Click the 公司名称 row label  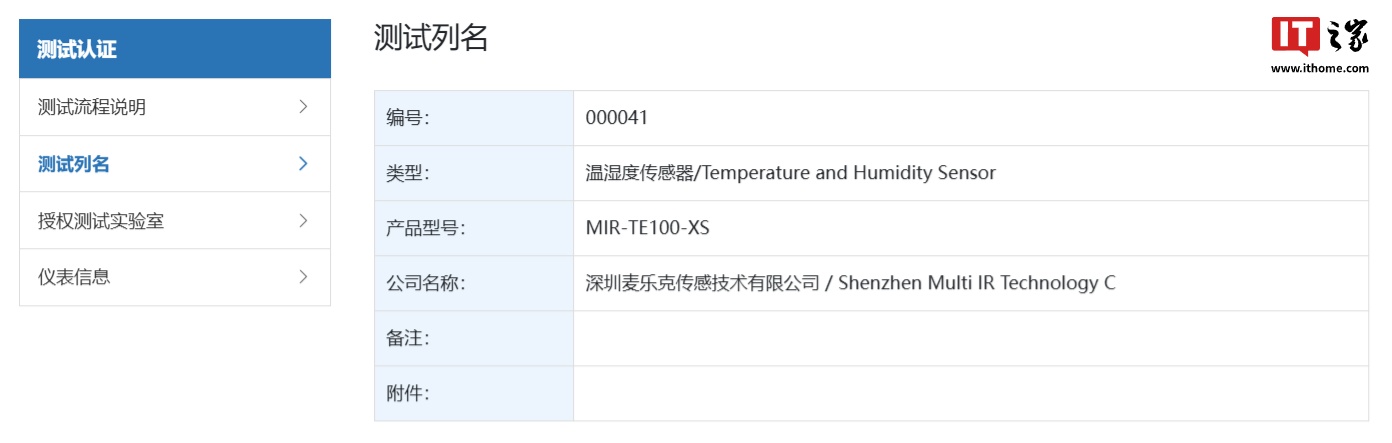(x=426, y=283)
